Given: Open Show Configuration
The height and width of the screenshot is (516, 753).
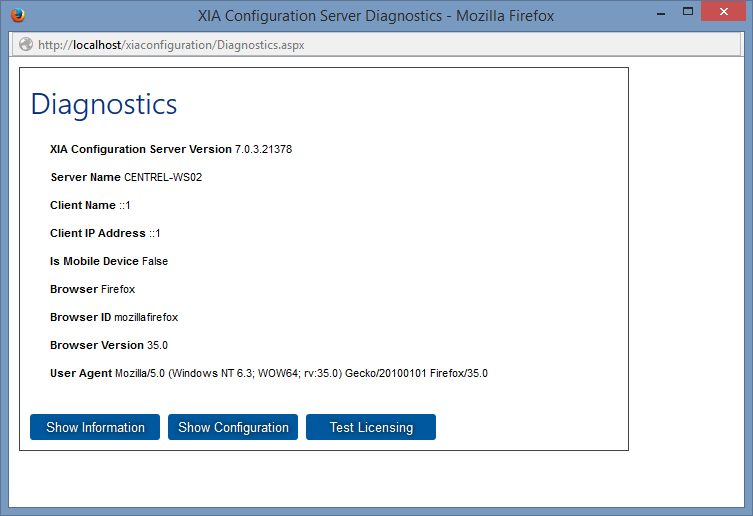Looking at the screenshot, I should coord(233,427).
